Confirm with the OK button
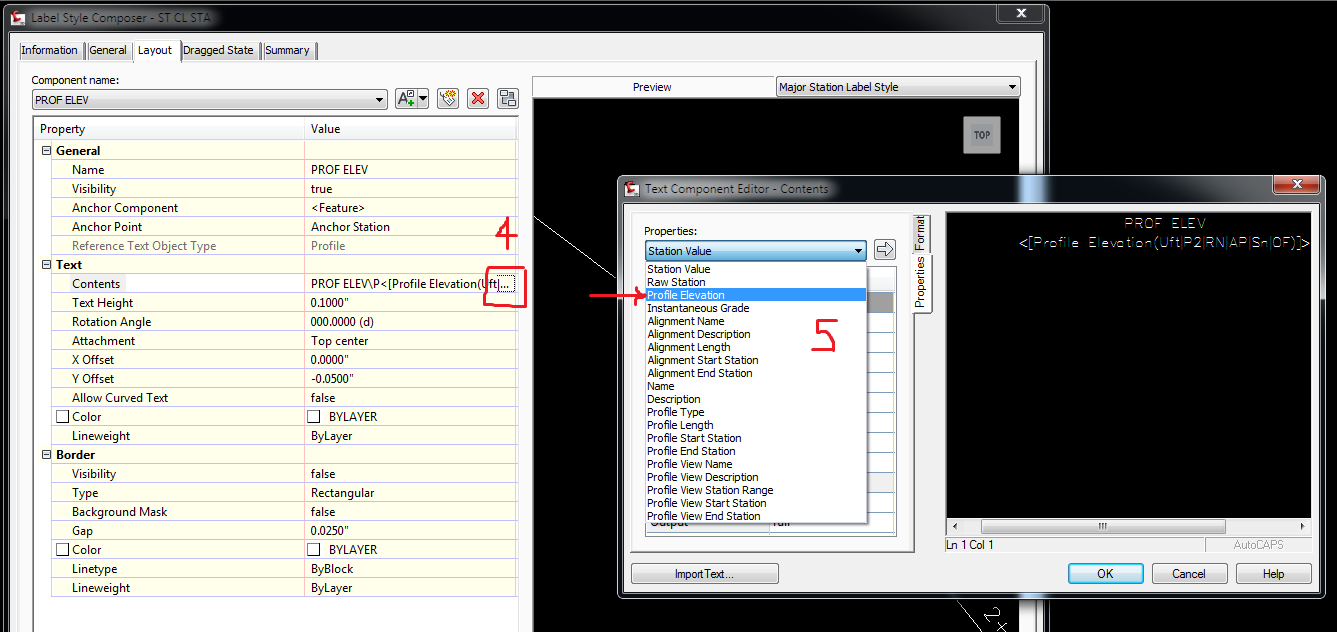Image resolution: width=1337 pixels, height=632 pixels. coord(1105,574)
